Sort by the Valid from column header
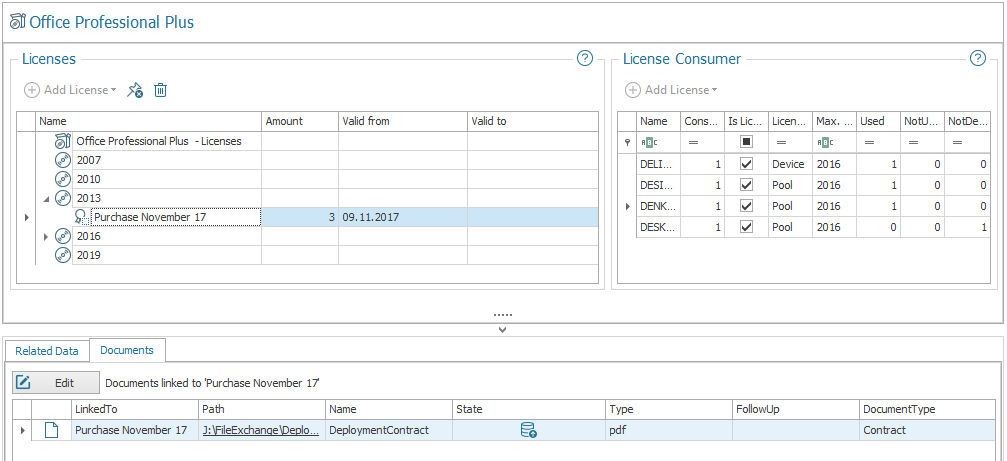This screenshot has width=1007, height=461. click(x=403, y=121)
